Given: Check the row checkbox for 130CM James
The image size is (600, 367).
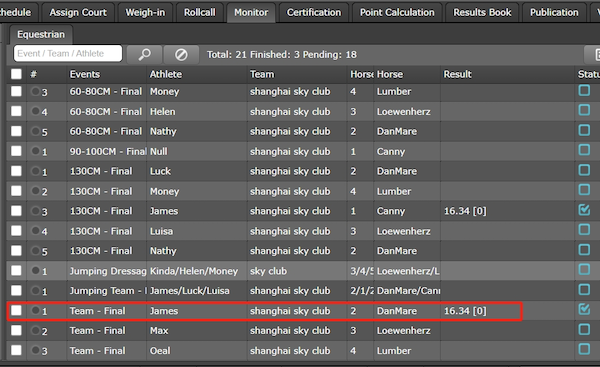Looking at the screenshot, I should click(16, 211).
